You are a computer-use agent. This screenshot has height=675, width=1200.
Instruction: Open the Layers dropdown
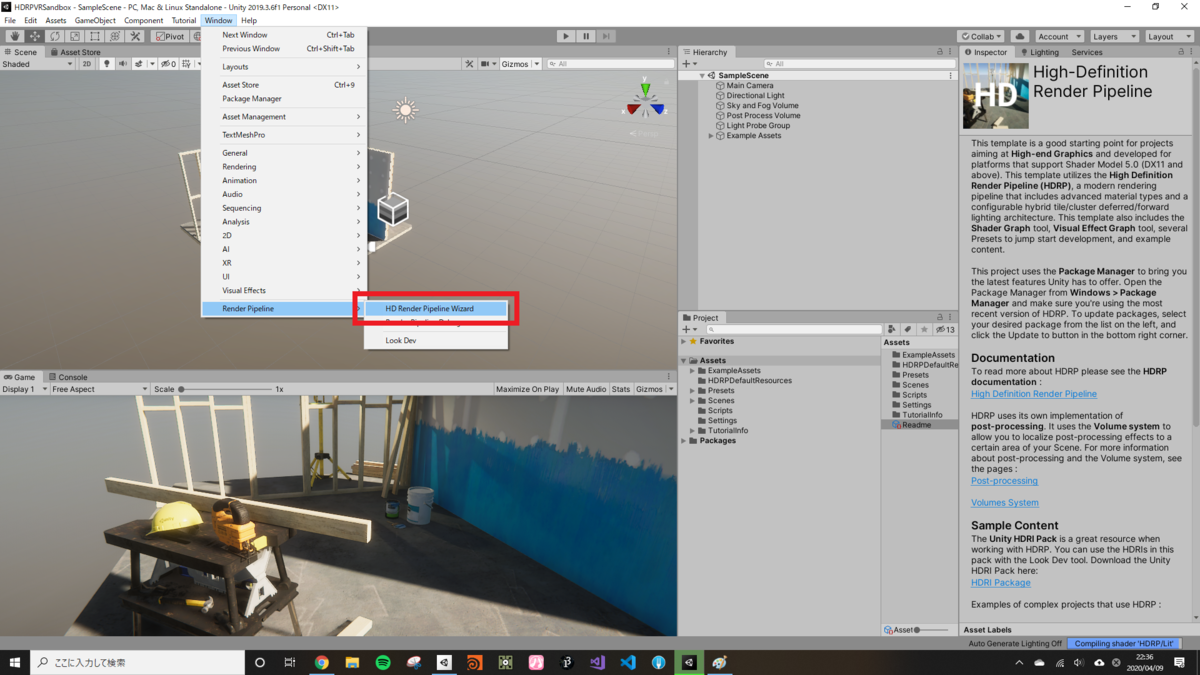pyautogui.click(x=1113, y=35)
